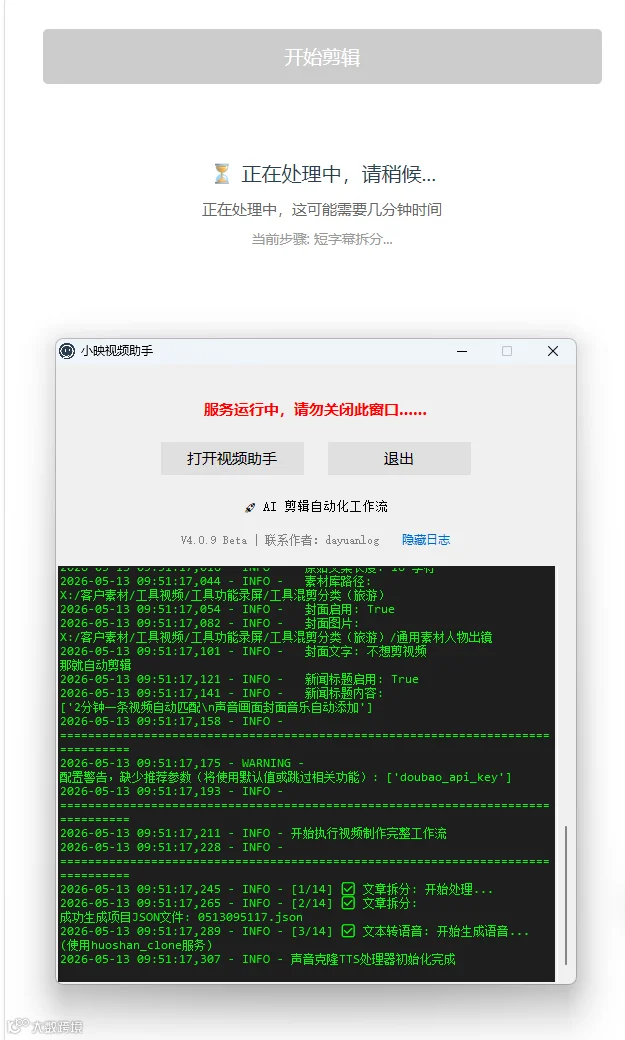Viewport: 625px width, 1040px height.
Task: Click the hourglass icon beside 正在处理中
Action: click(222, 174)
